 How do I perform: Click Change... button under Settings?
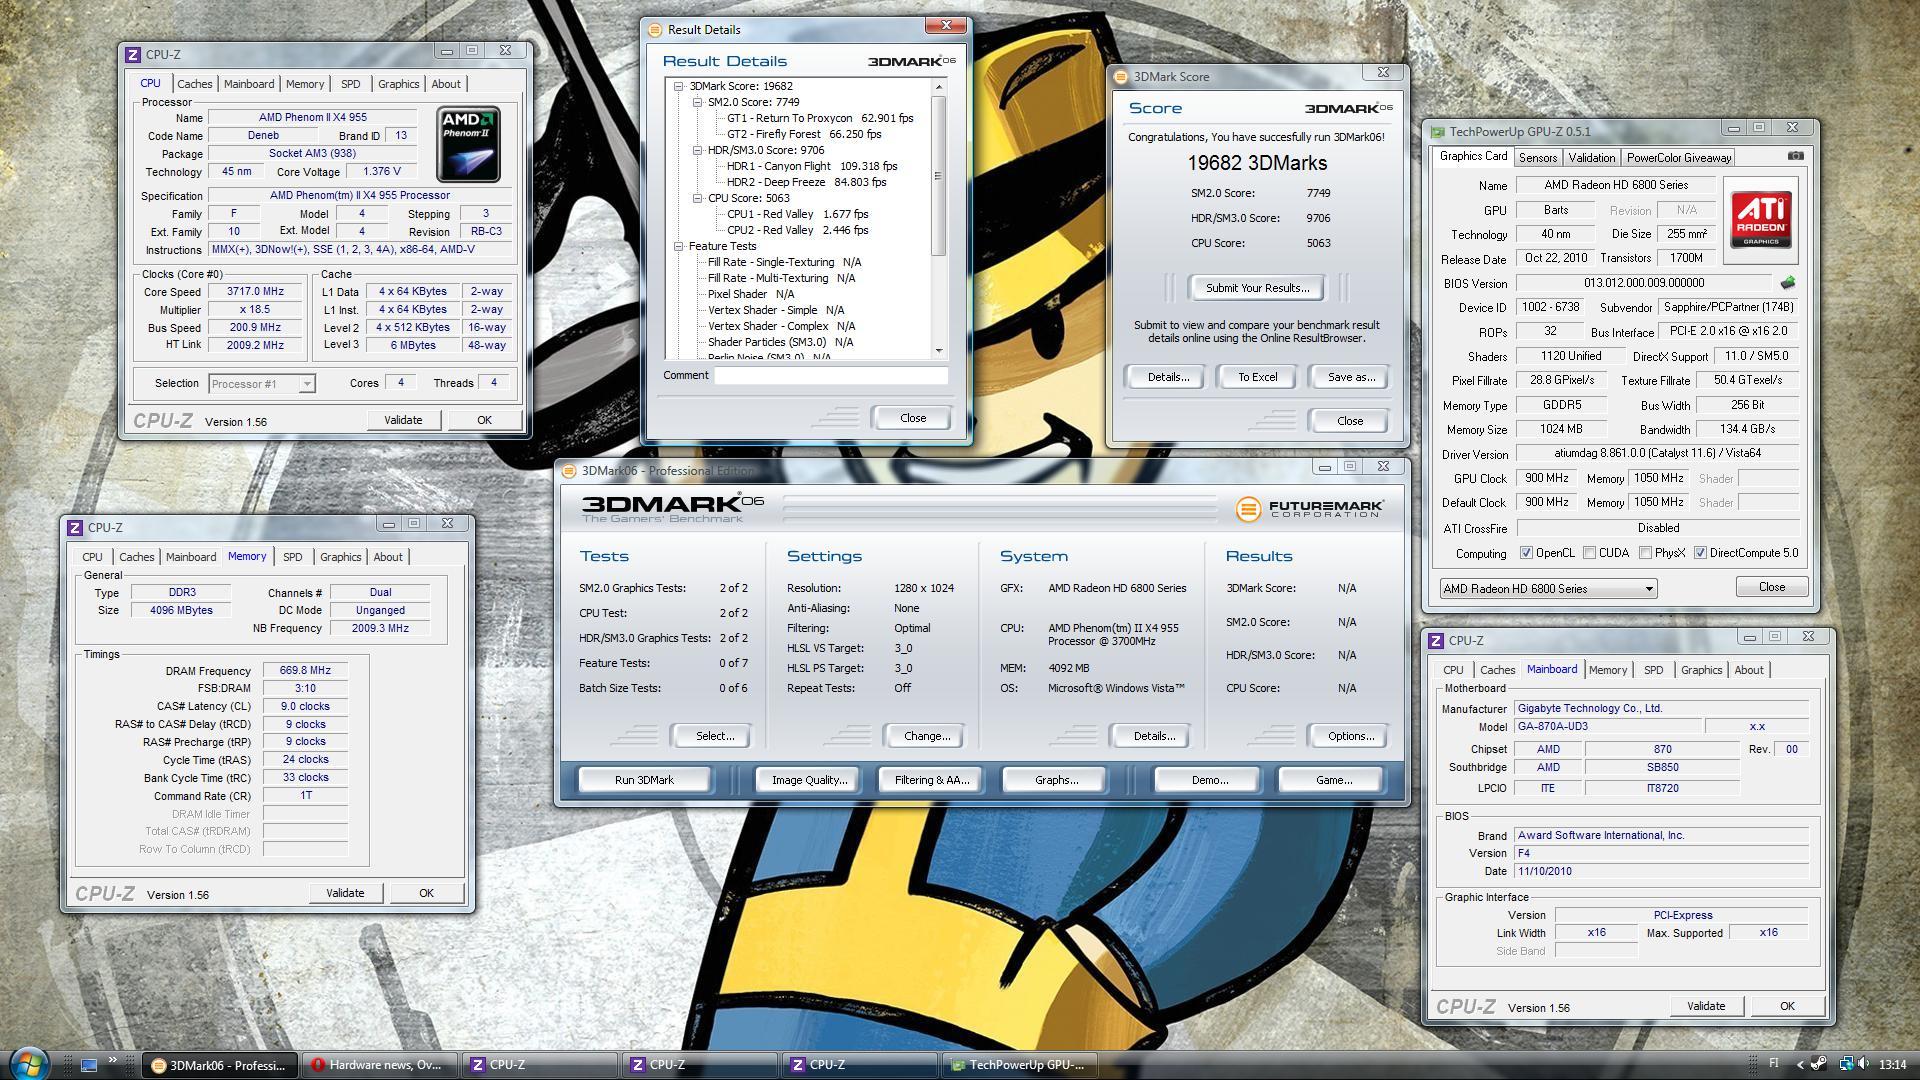[926, 736]
